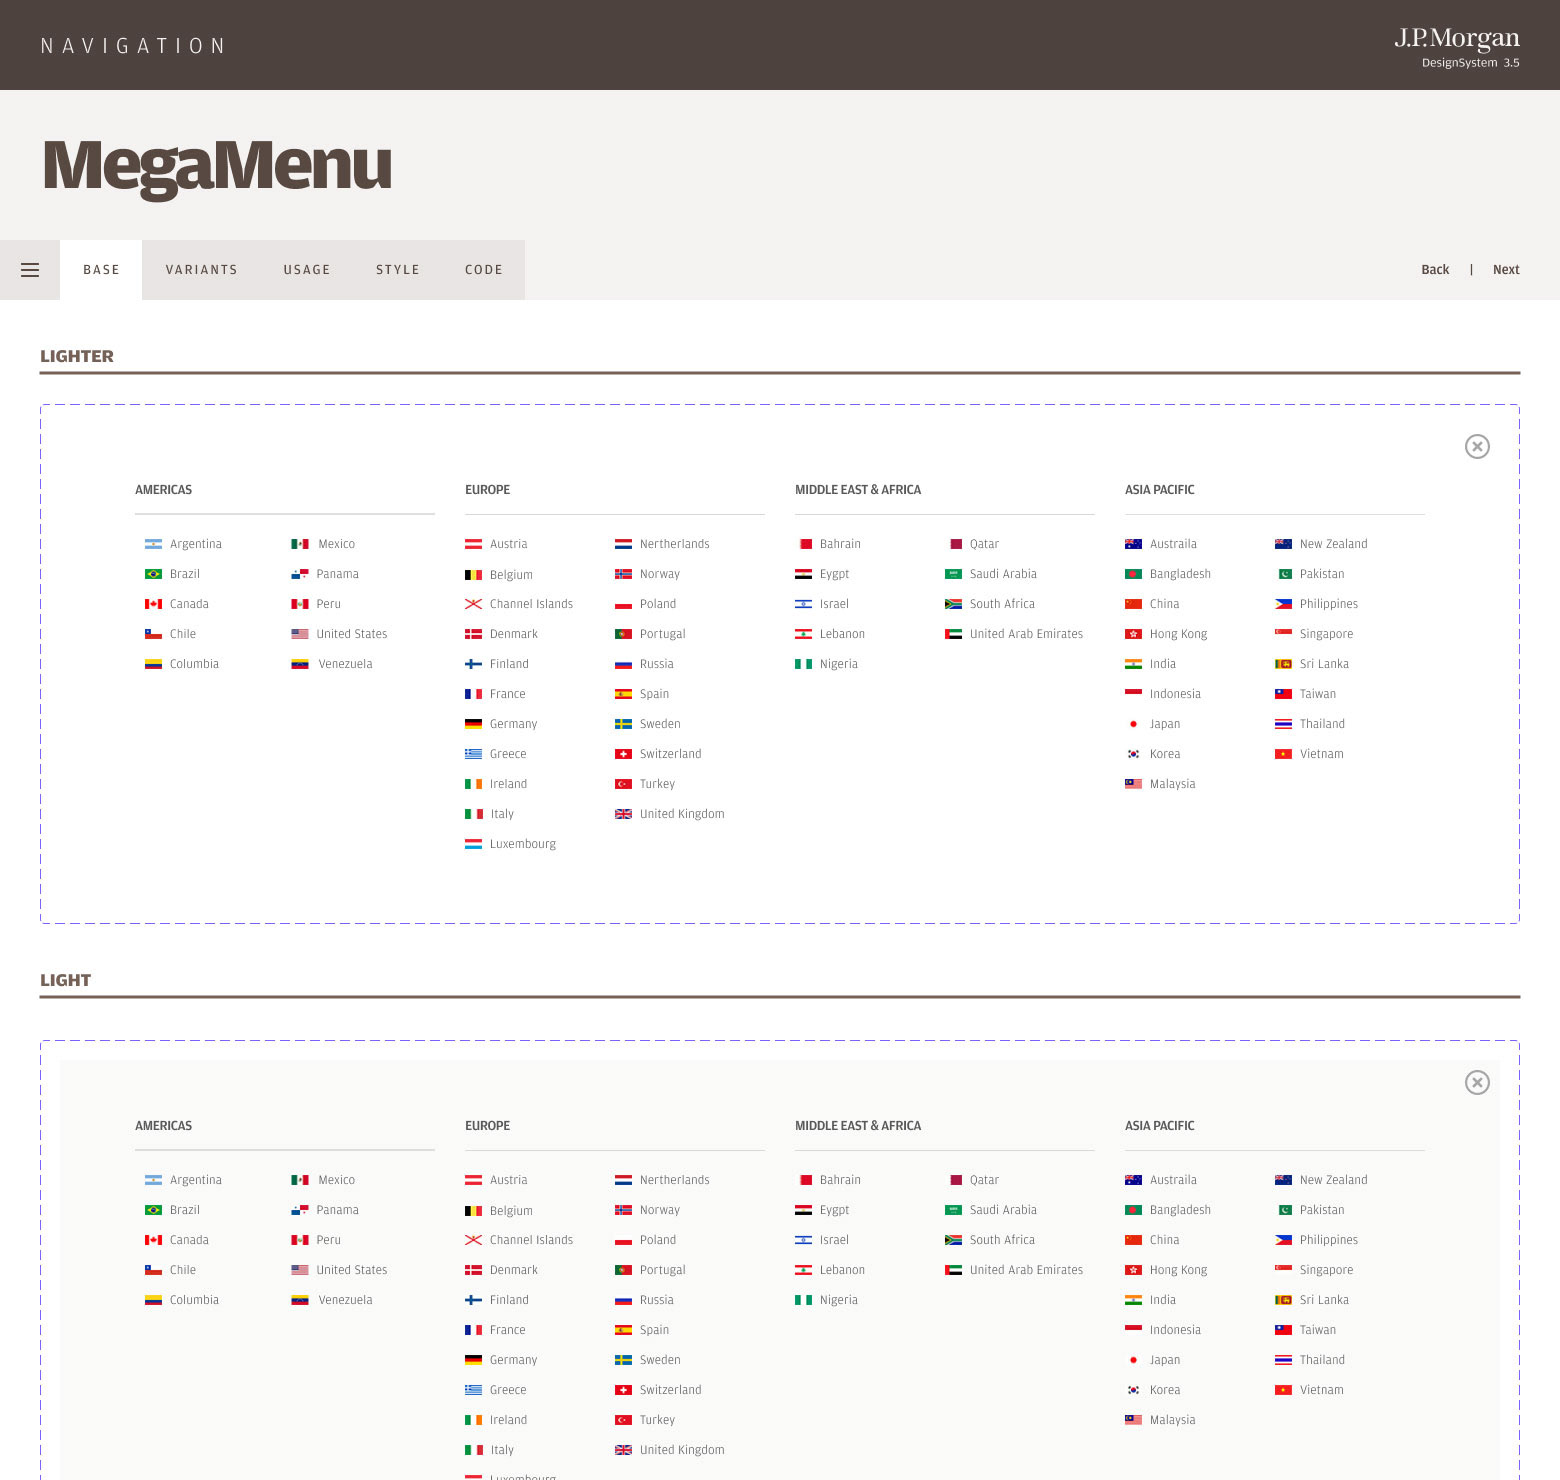Viewport: 1560px width, 1480px height.
Task: Click the Germany flag in the Lighter panel
Action: (473, 724)
